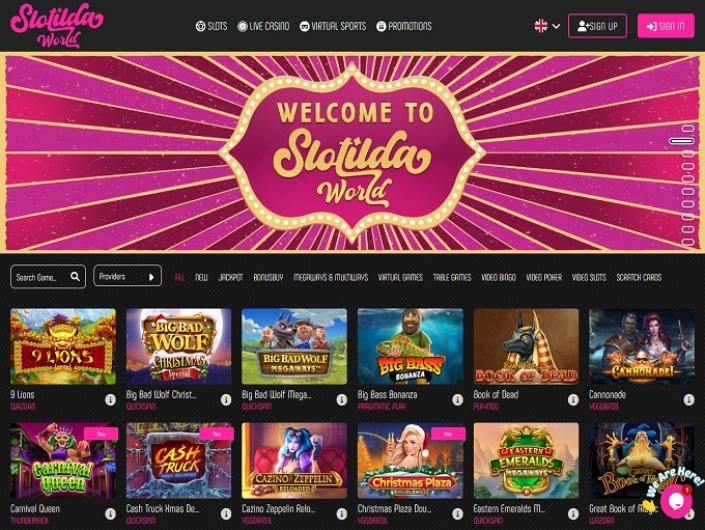Viewport: 705px width, 530px height.
Task: Click the Slotilda World logo
Action: 57,26
